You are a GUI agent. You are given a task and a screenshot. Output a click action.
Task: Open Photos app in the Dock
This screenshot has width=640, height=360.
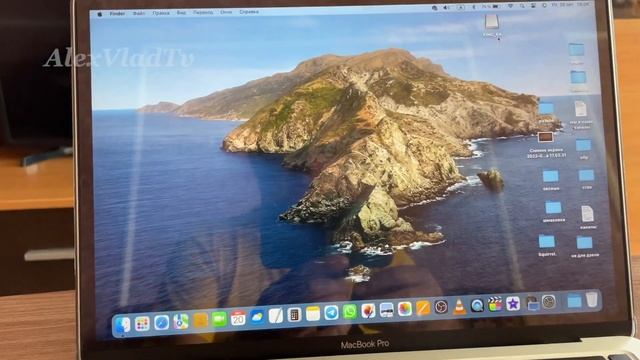click(x=405, y=309)
